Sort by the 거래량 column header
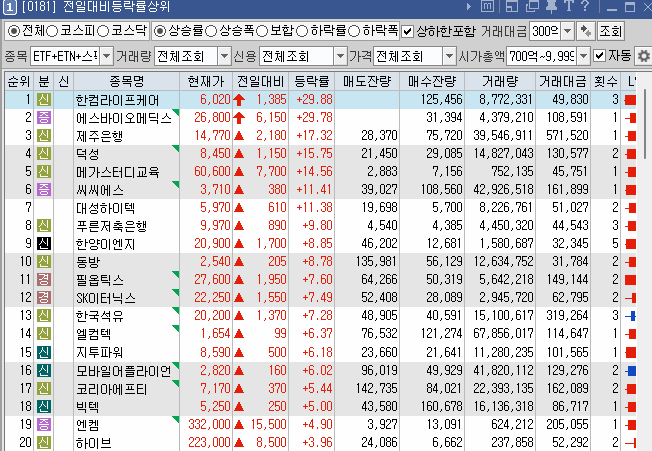 [500, 81]
